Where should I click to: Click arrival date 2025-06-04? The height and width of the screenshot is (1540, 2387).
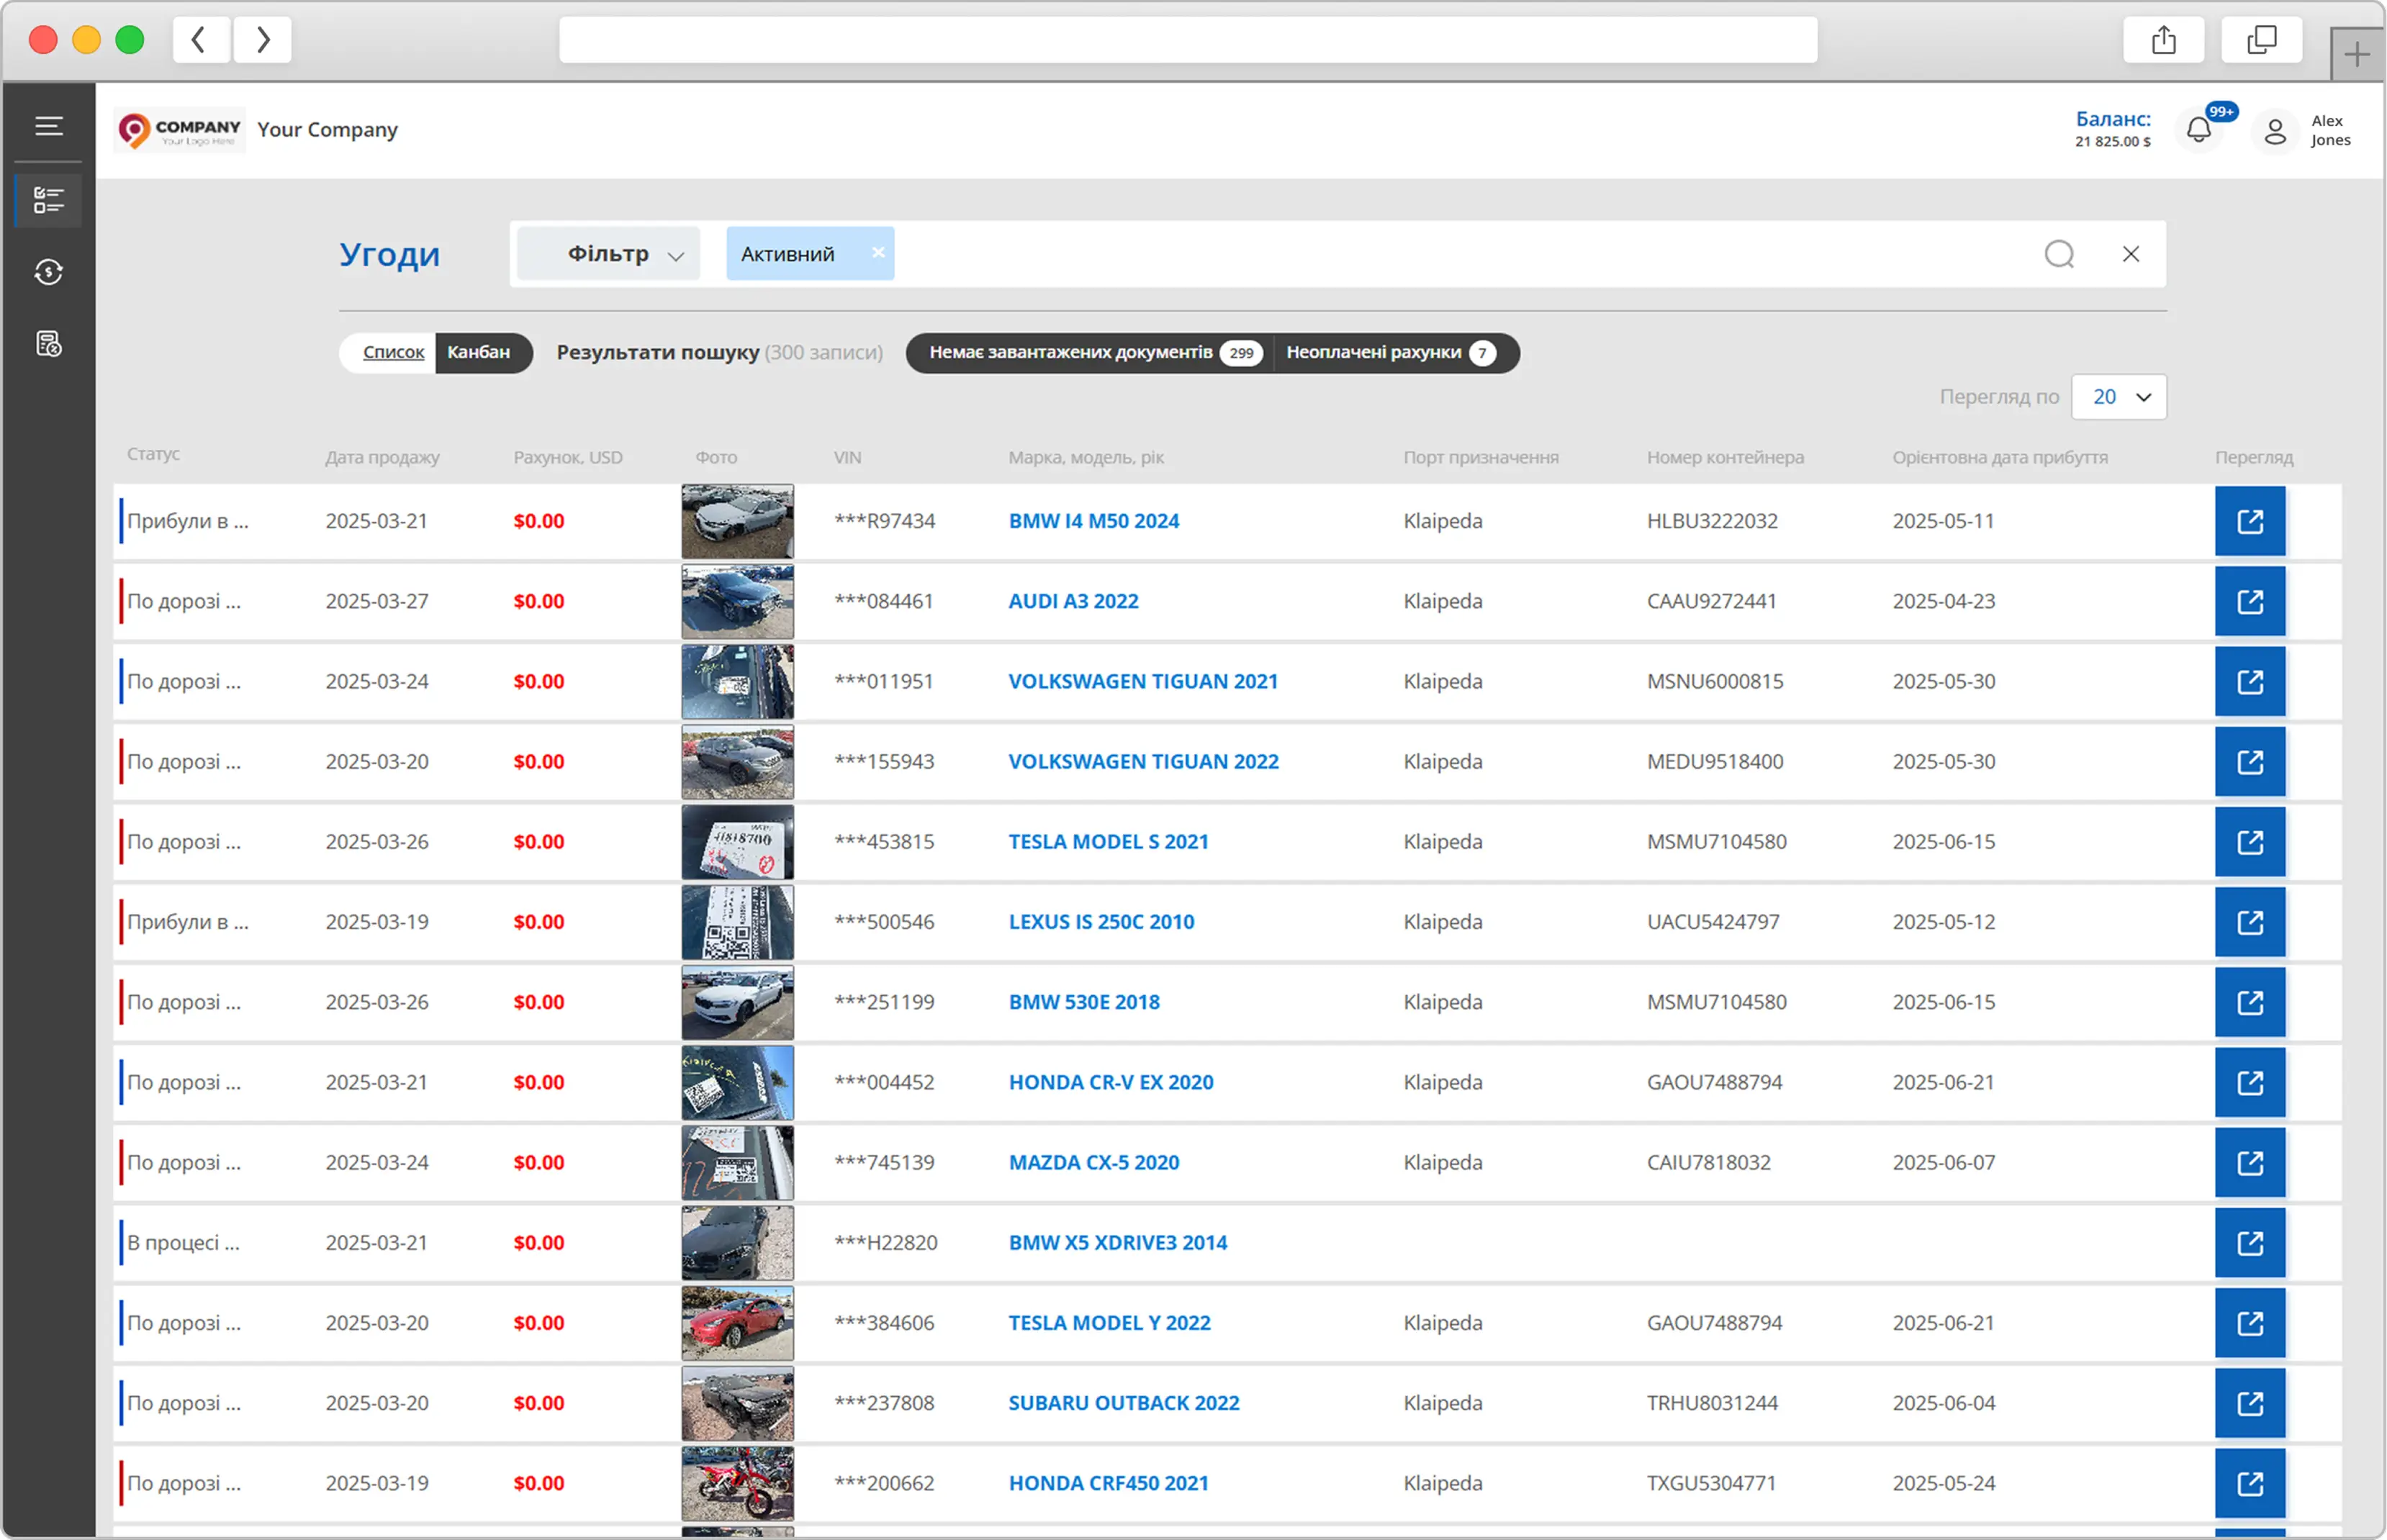[1943, 1403]
